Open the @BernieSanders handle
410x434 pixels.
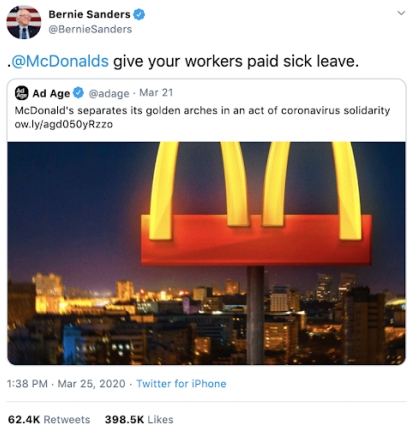[90, 29]
